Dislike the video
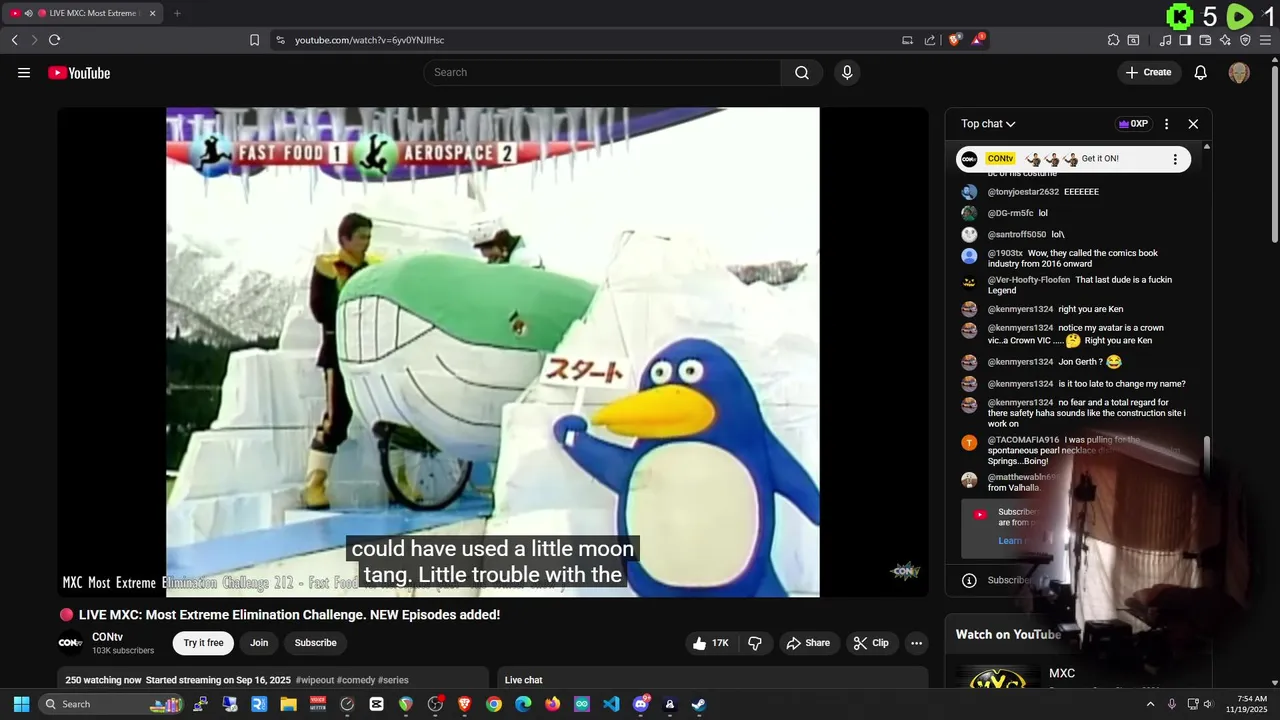Screen dimensions: 1280x720 coord(755,643)
